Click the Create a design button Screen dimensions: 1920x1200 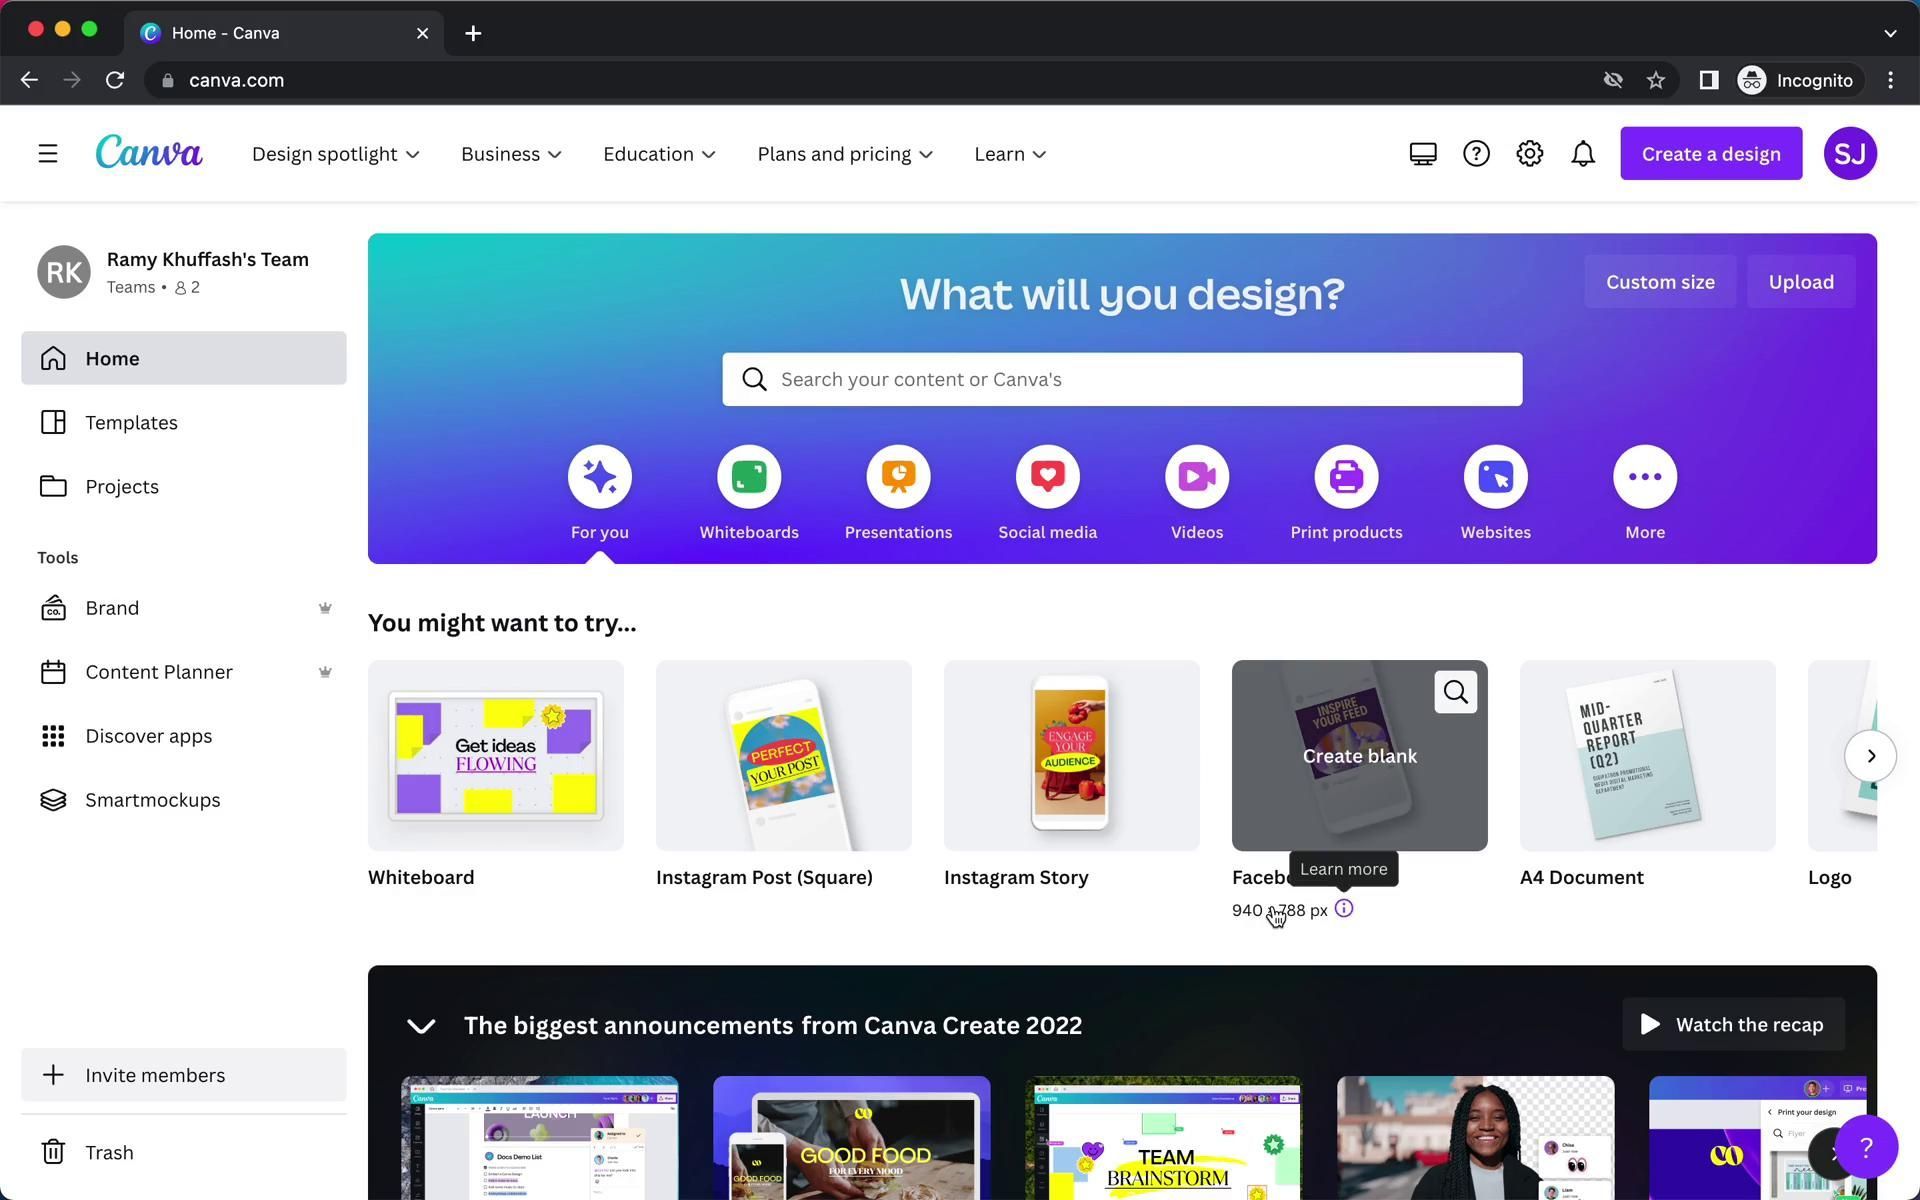tap(1710, 154)
